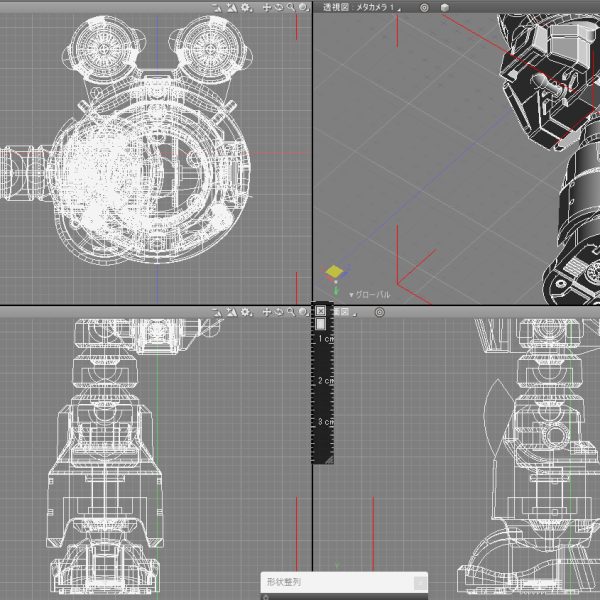Click the target icon in the perspective view header
The image size is (600, 600).
click(424, 7)
